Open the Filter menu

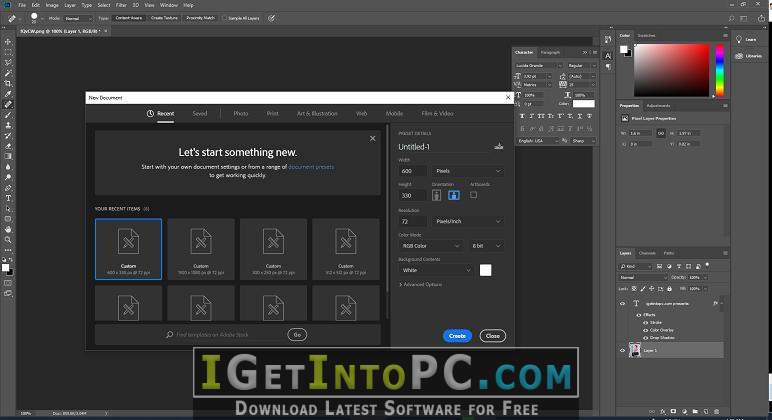click(x=121, y=5)
